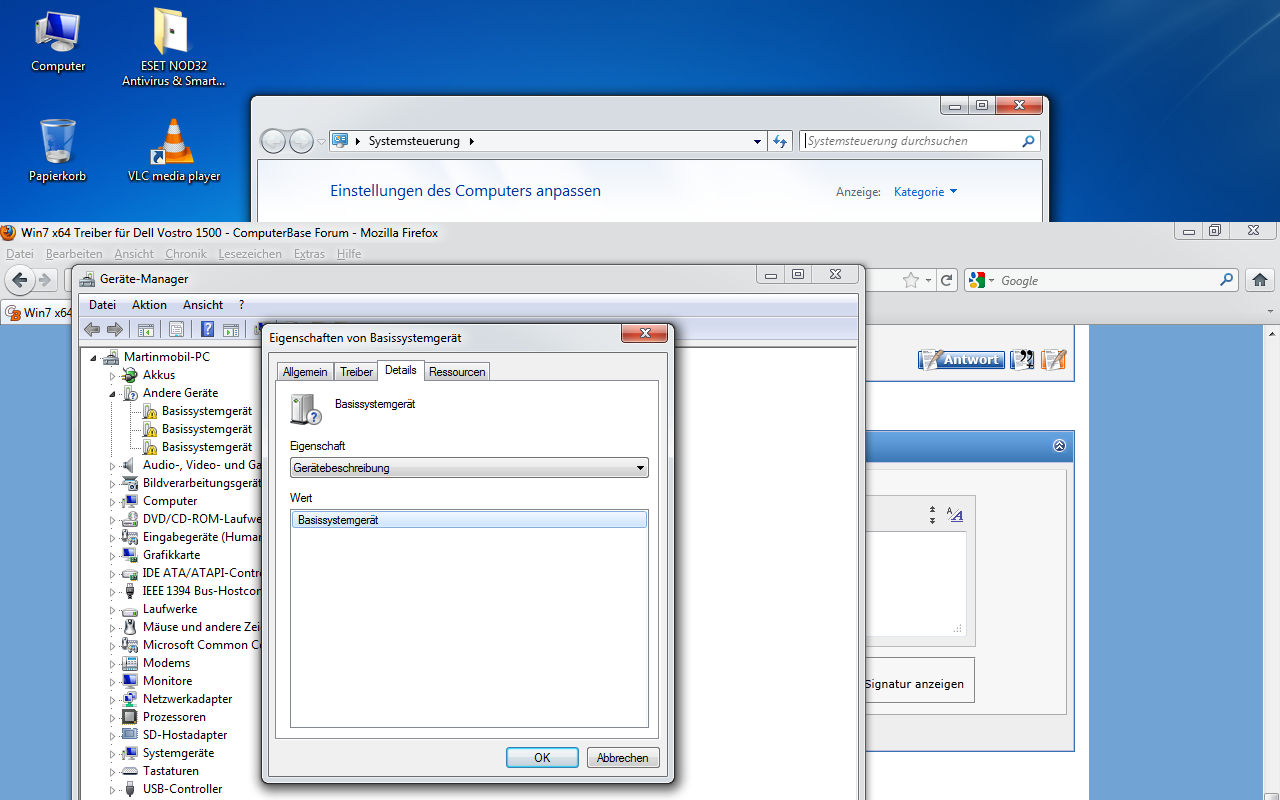
Task: Open the Lesezeichen menu in Firefox
Action: coord(250,254)
